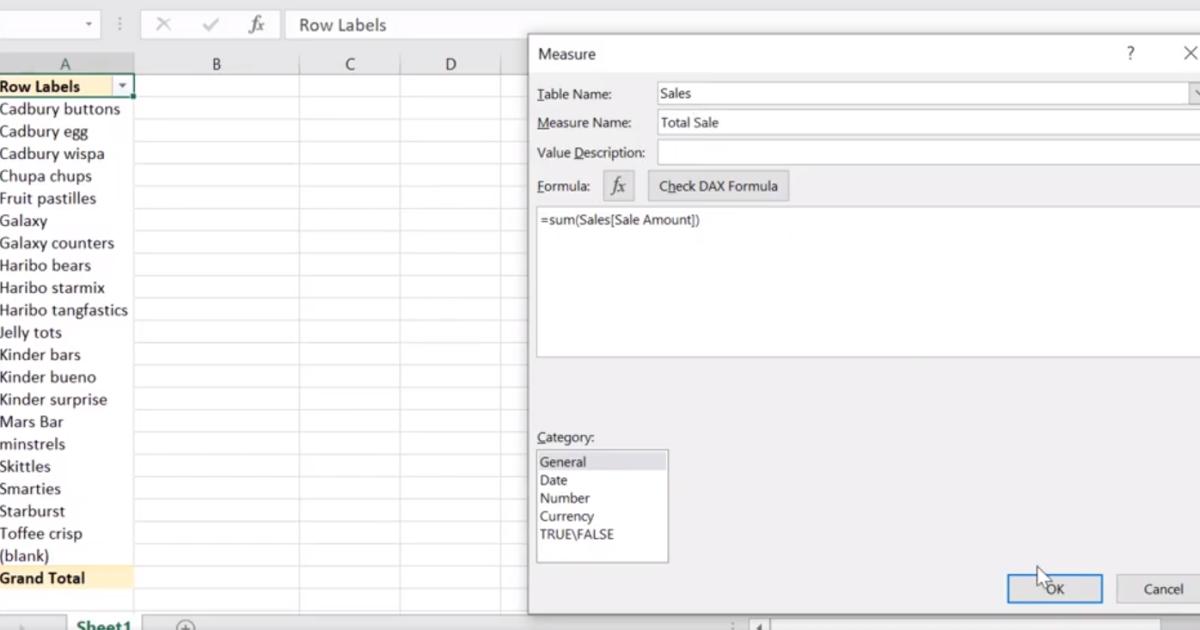This screenshot has width=1200, height=630.
Task: Click the Cancel X icon beside the formula bar
Action: (x=163, y=24)
